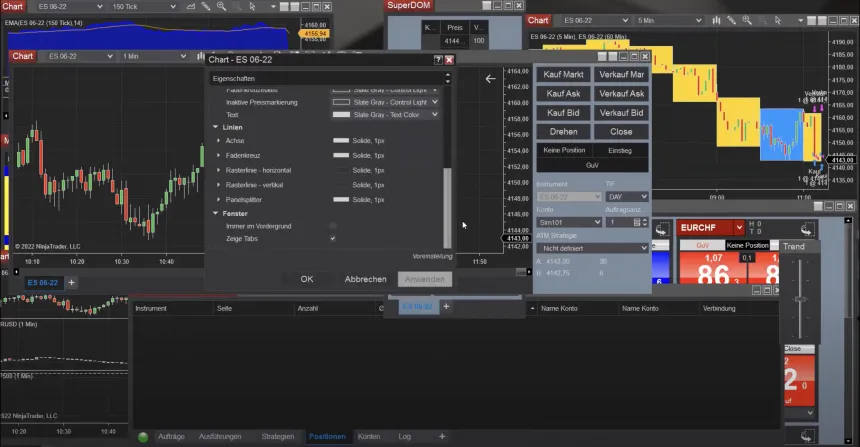The height and width of the screenshot is (447, 860).
Task: Uncheck the Zeige Tabs checkbox
Action: [x=333, y=239]
